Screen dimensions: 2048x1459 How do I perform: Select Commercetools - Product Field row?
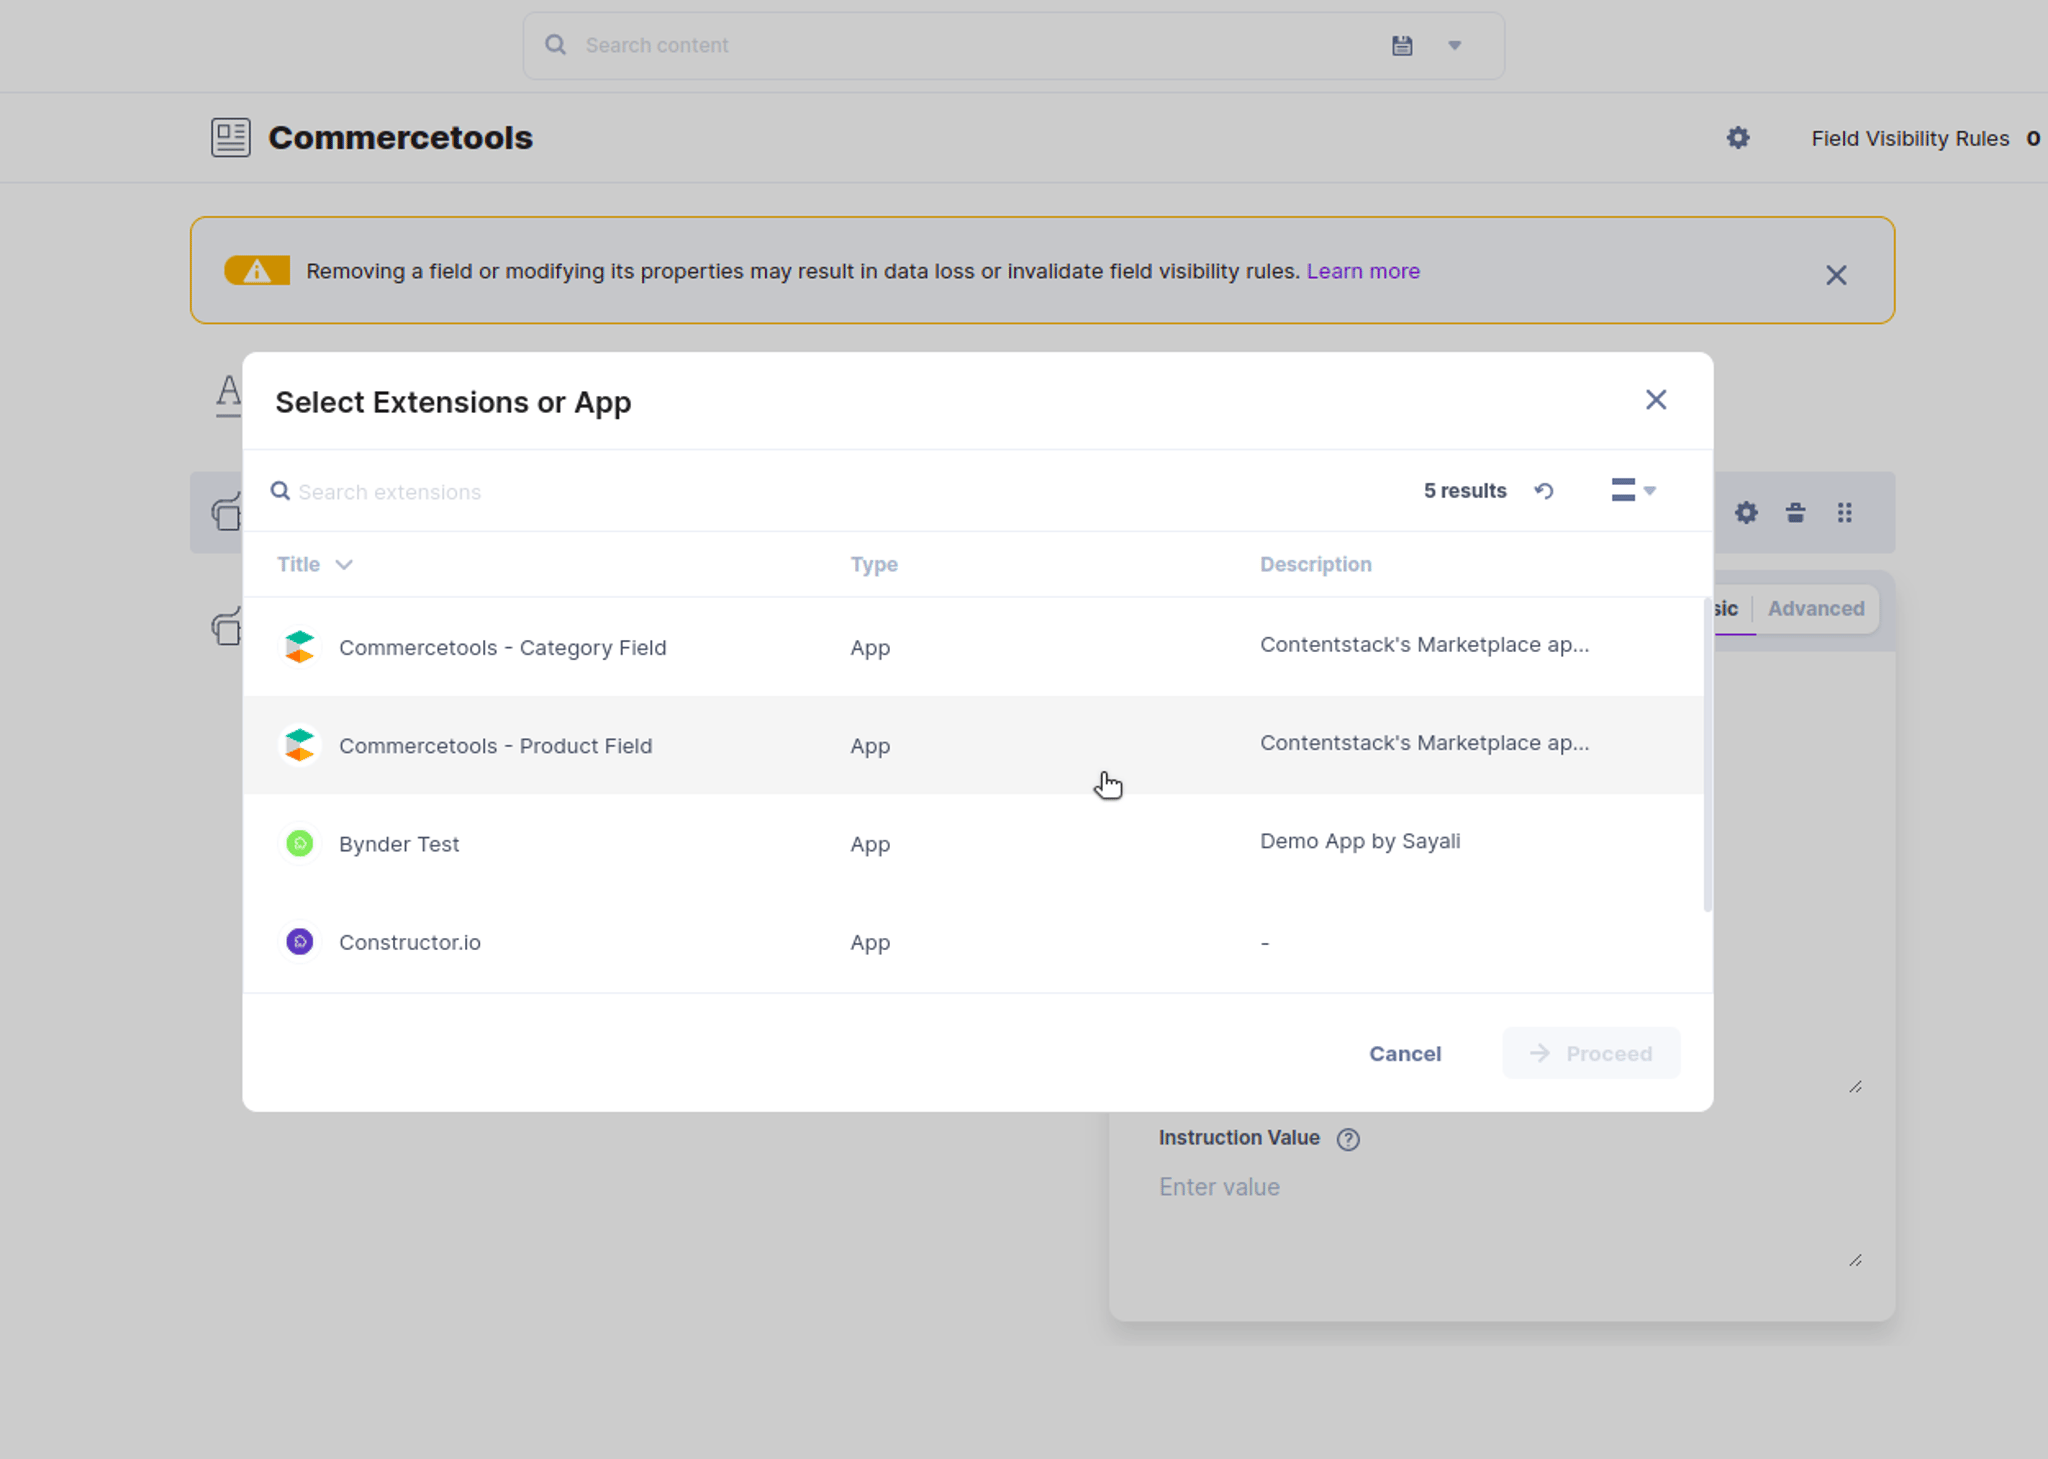tap(973, 746)
